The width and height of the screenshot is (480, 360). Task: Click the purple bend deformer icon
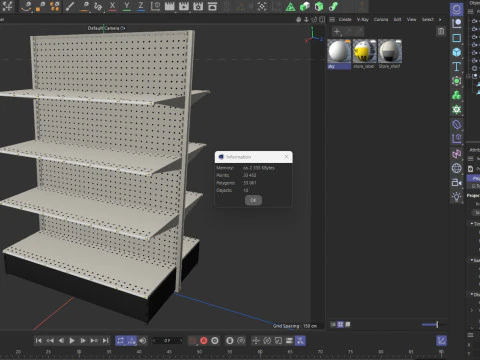click(x=457, y=124)
